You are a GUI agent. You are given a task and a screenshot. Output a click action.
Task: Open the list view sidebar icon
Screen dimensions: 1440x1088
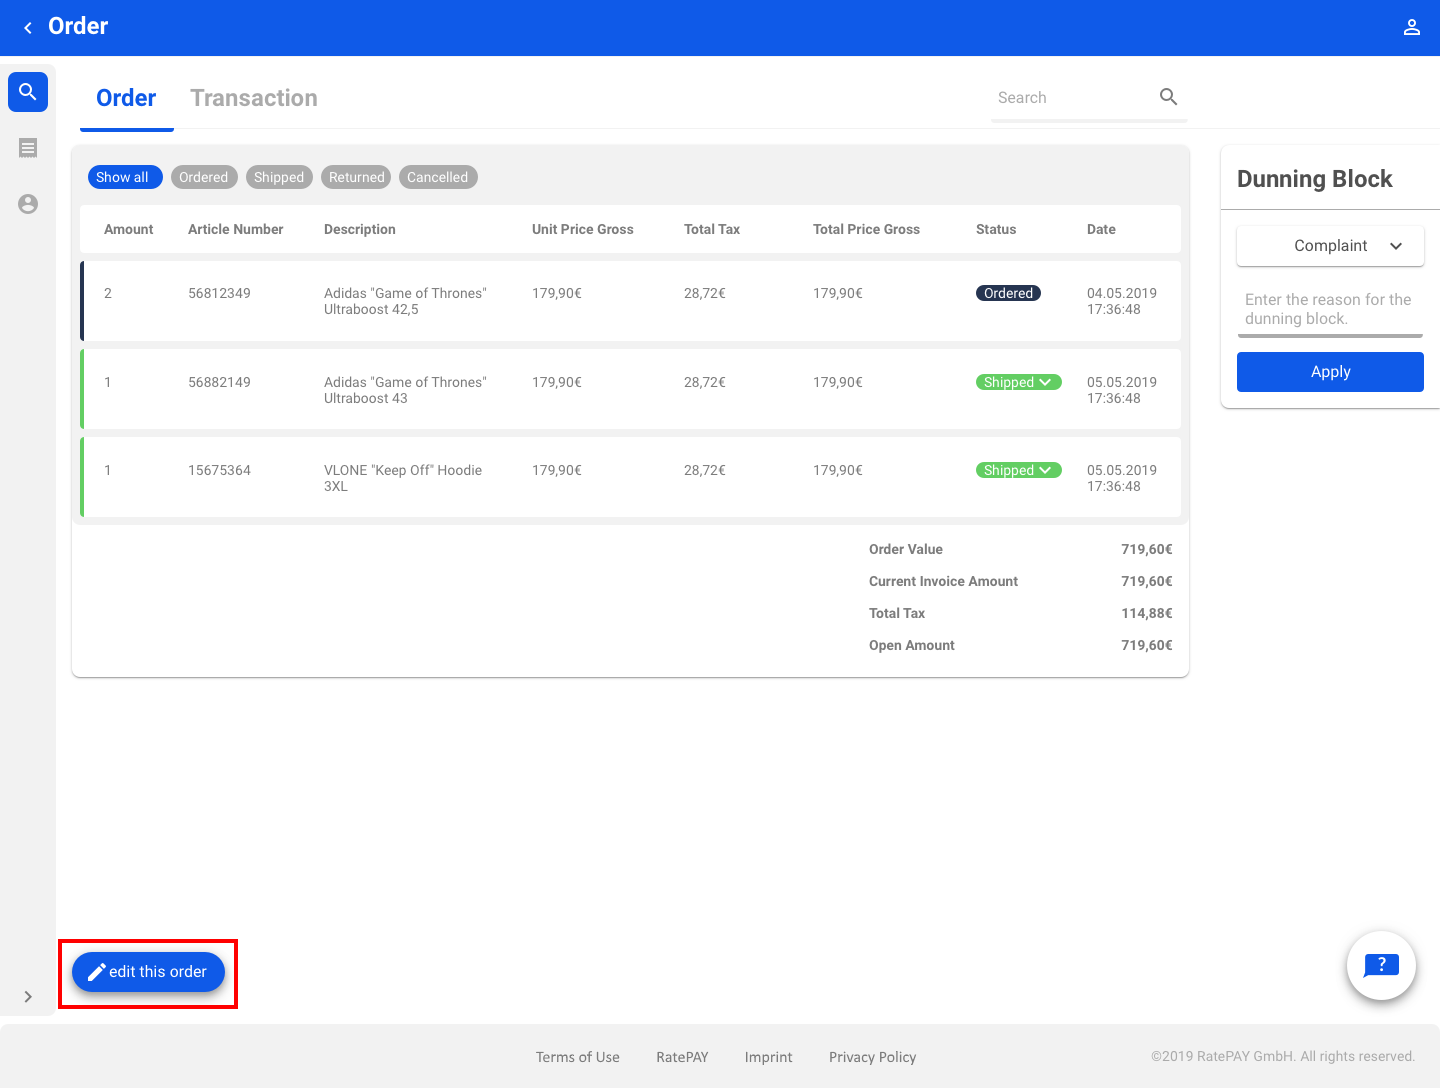(28, 148)
